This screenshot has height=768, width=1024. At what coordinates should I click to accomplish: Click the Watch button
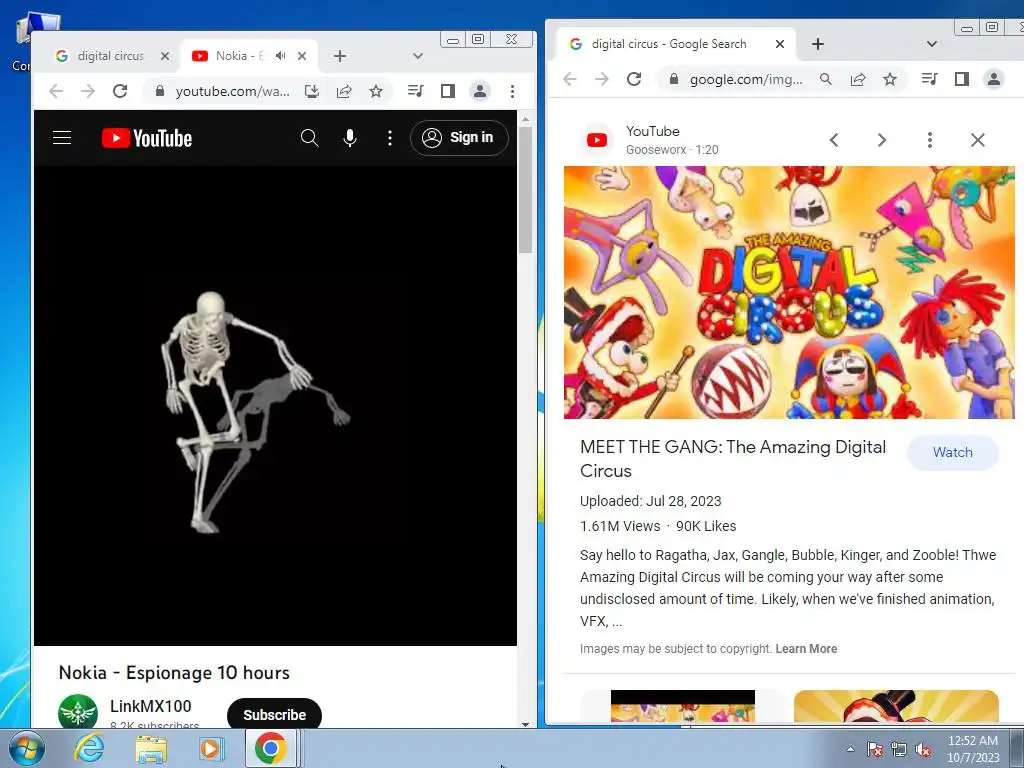pyautogui.click(x=953, y=453)
